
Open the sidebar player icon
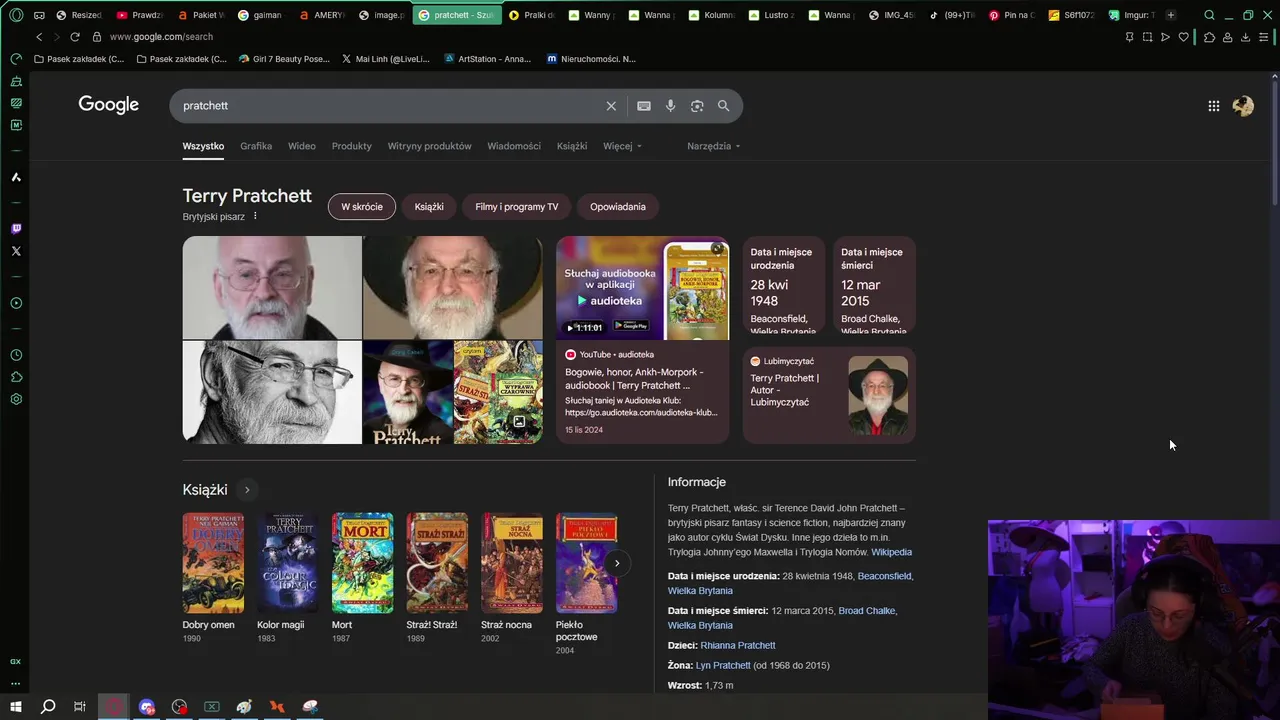[16, 303]
